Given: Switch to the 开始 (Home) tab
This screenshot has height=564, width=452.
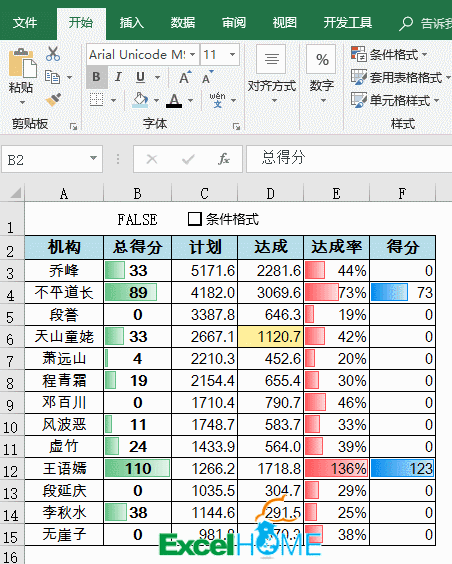Looking at the screenshot, I should 81,23.
